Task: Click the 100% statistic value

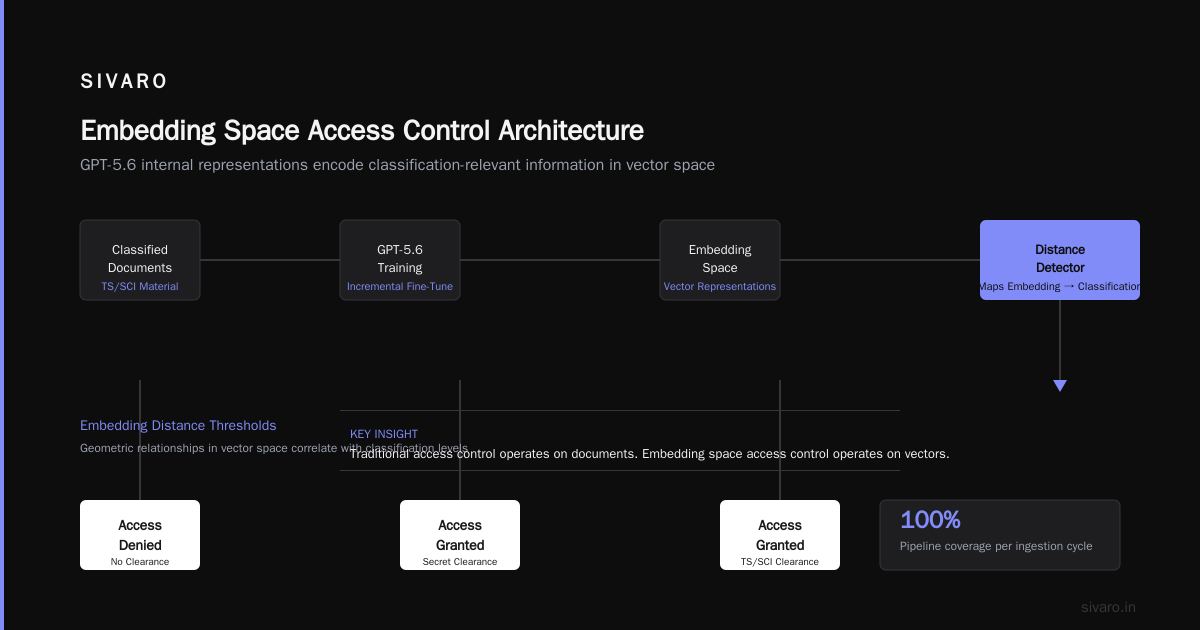Action: [x=930, y=520]
